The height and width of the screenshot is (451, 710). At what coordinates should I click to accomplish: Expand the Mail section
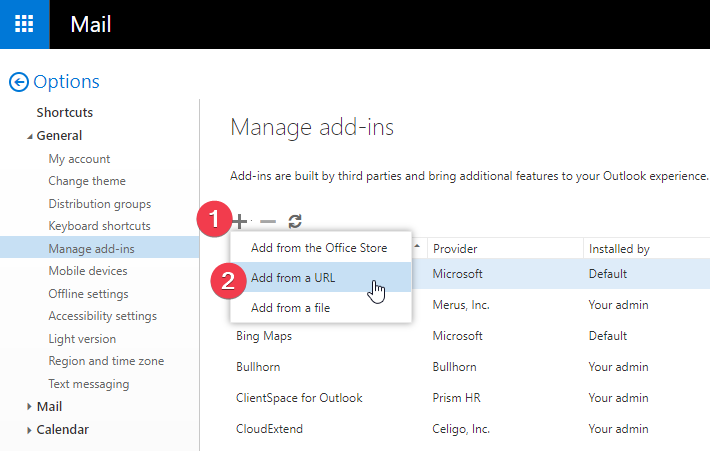click(x=29, y=407)
